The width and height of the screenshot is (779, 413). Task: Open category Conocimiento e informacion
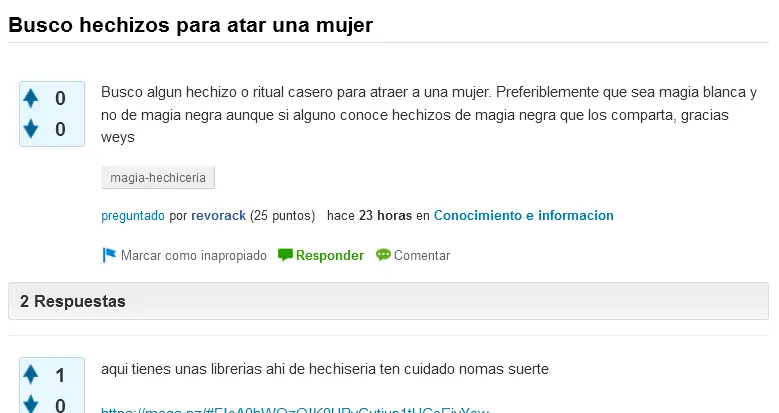coord(524,215)
